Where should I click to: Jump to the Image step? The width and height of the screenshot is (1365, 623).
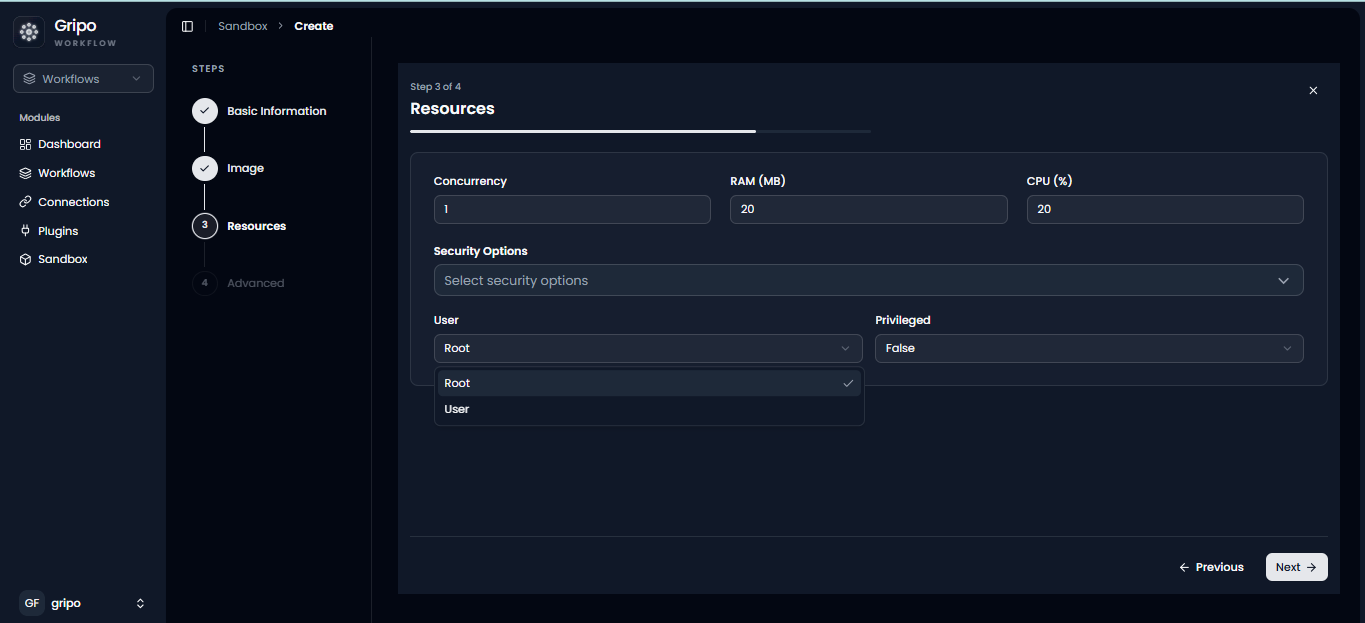click(x=246, y=168)
